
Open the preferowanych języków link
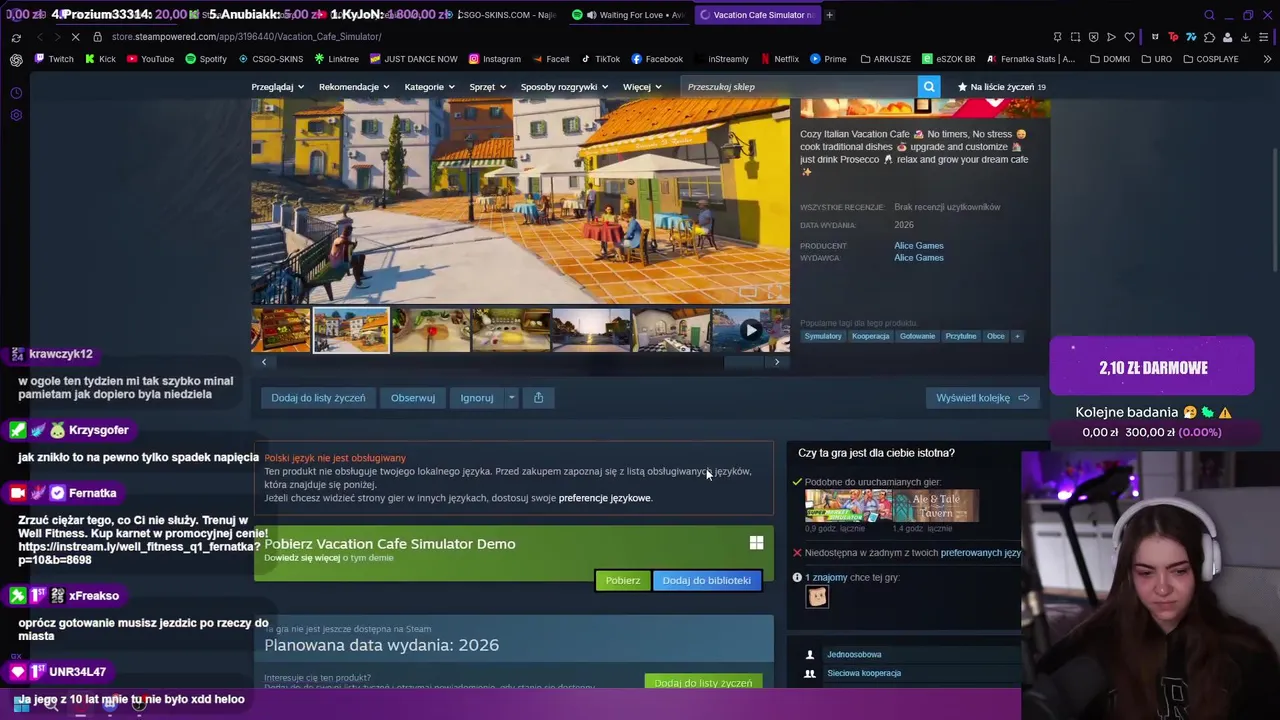point(981,552)
